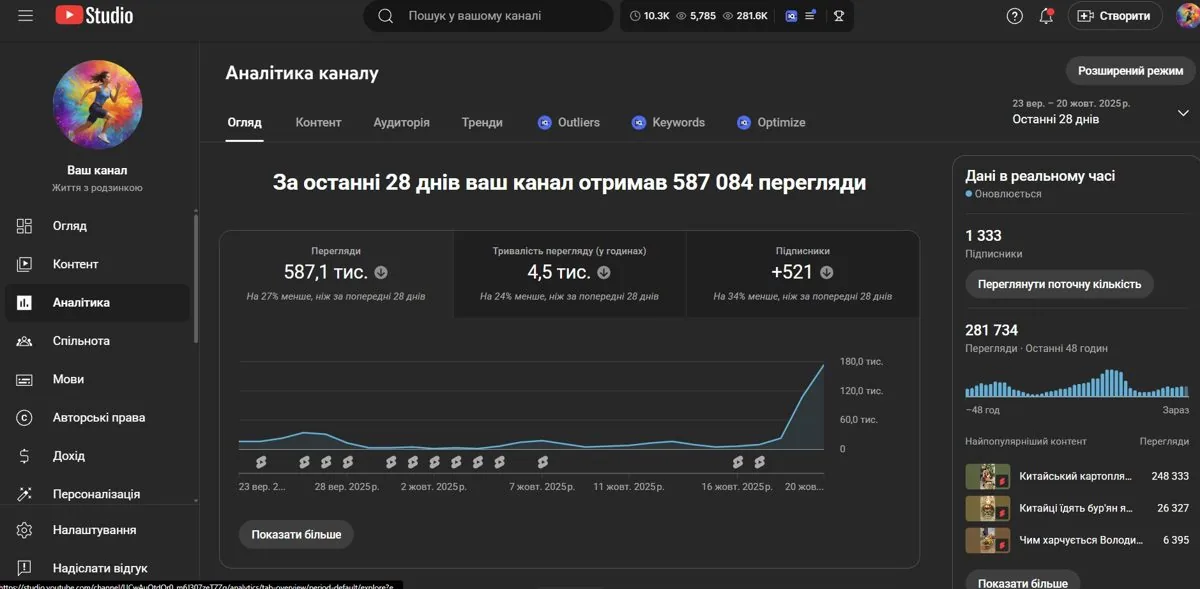The height and width of the screenshot is (589, 1200).
Task: Click the 26 327 views value
Action: click(x=1173, y=508)
